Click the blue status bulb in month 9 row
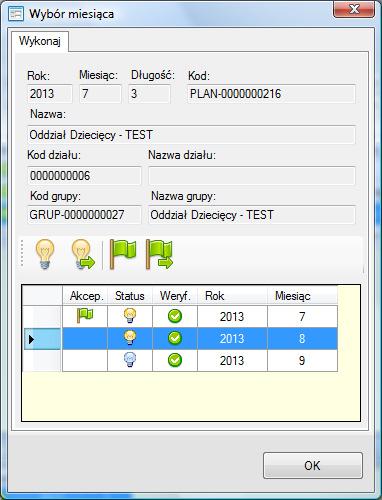This screenshot has width=382, height=500. tap(130, 360)
